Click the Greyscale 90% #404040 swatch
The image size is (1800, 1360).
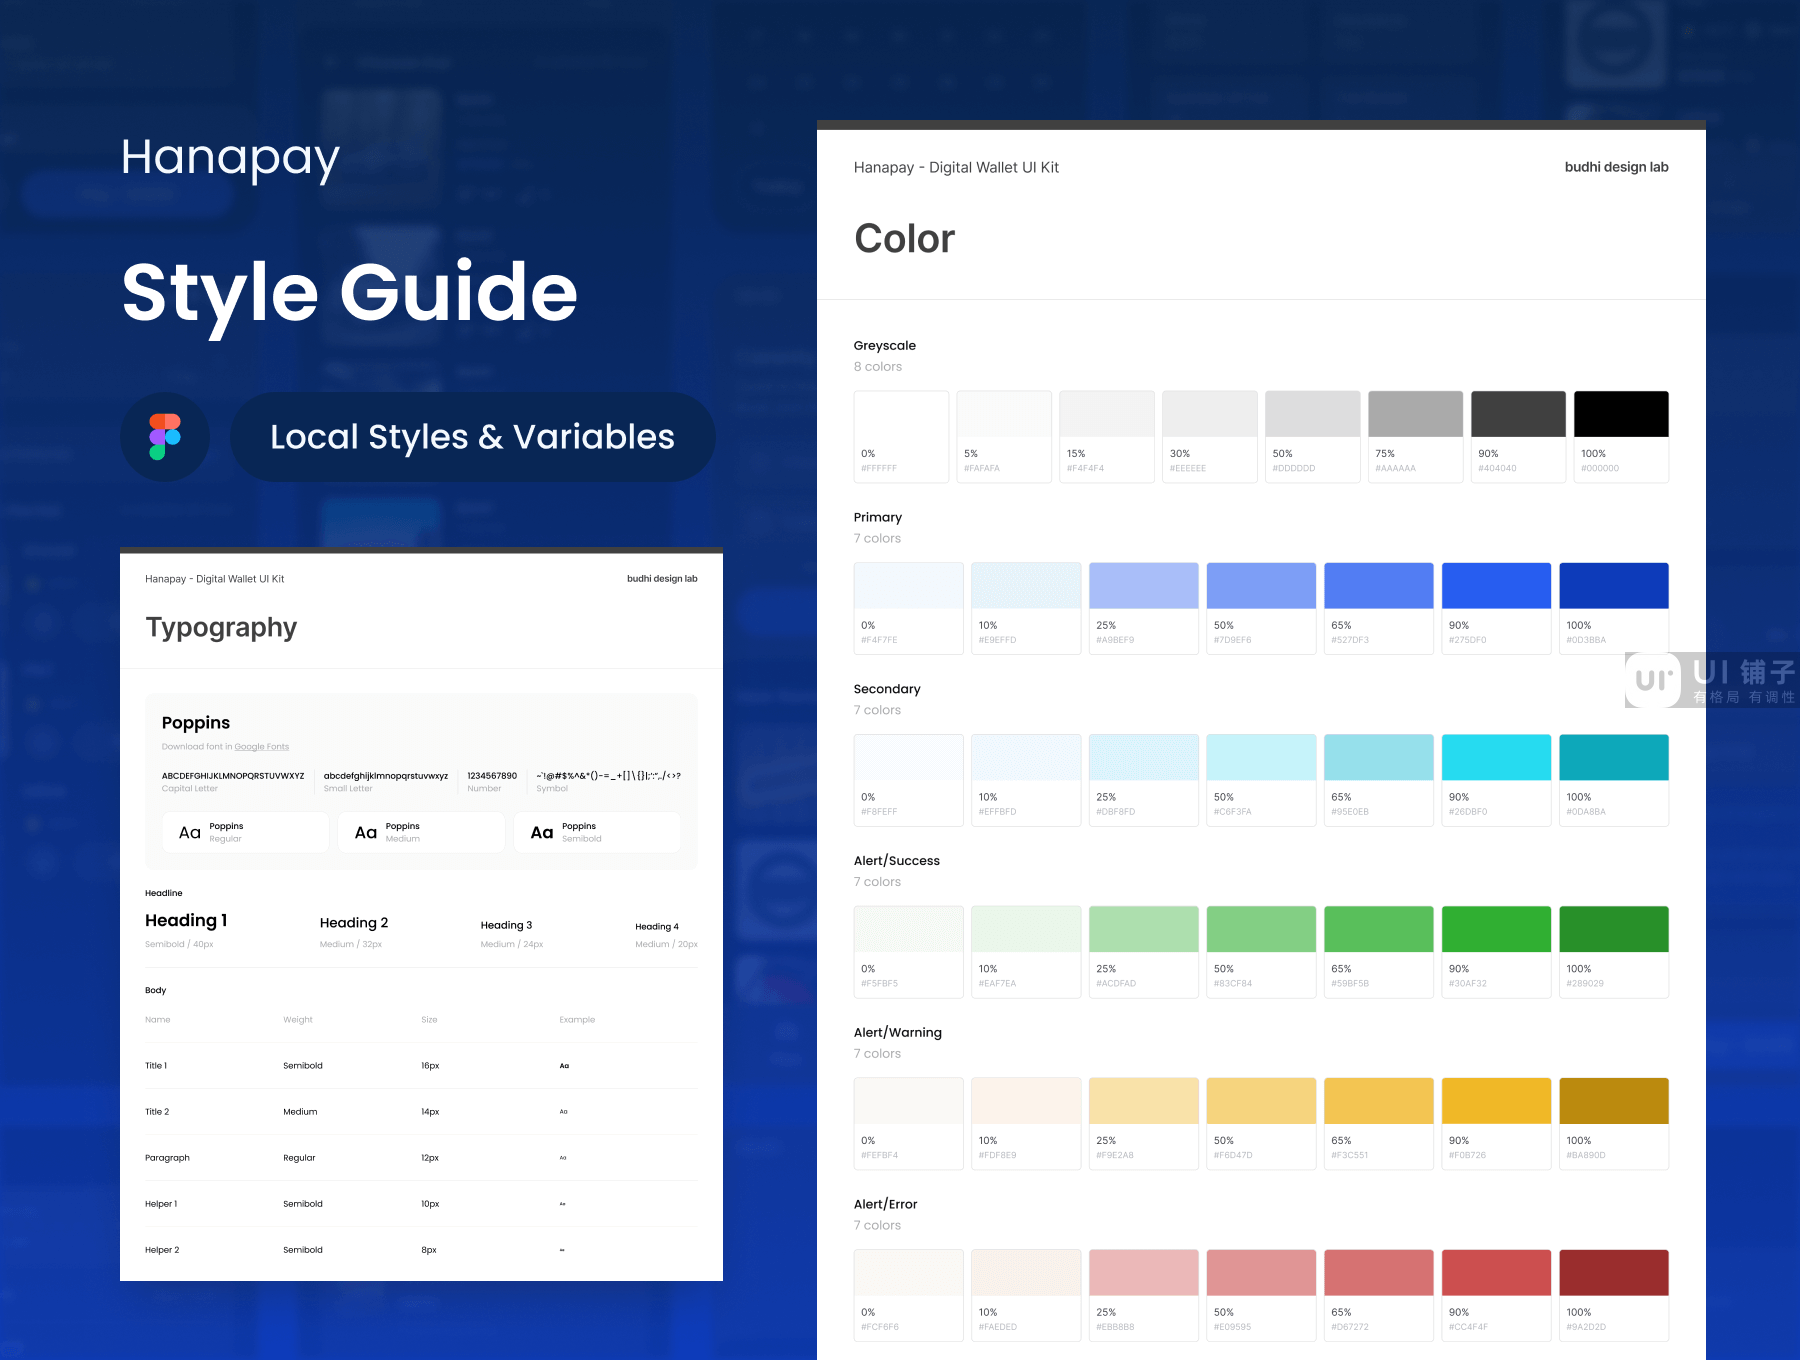[1519, 437]
